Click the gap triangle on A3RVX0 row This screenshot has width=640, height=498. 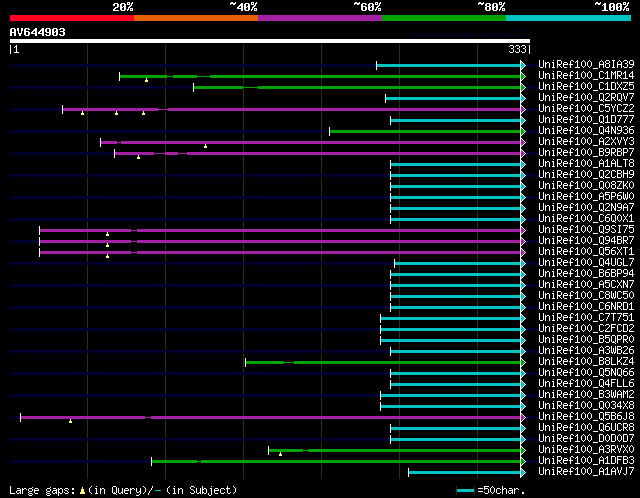coord(281,454)
